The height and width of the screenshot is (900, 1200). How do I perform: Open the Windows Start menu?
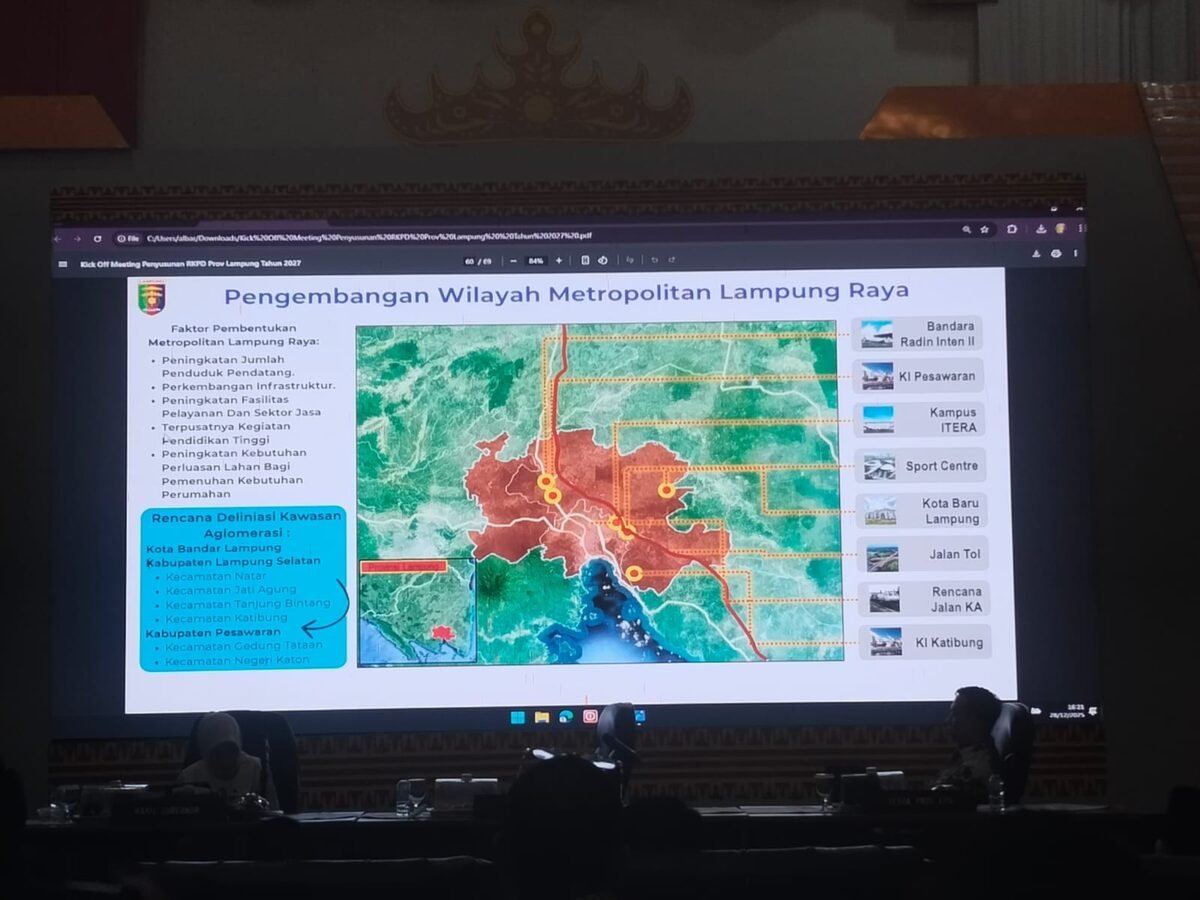(x=517, y=716)
